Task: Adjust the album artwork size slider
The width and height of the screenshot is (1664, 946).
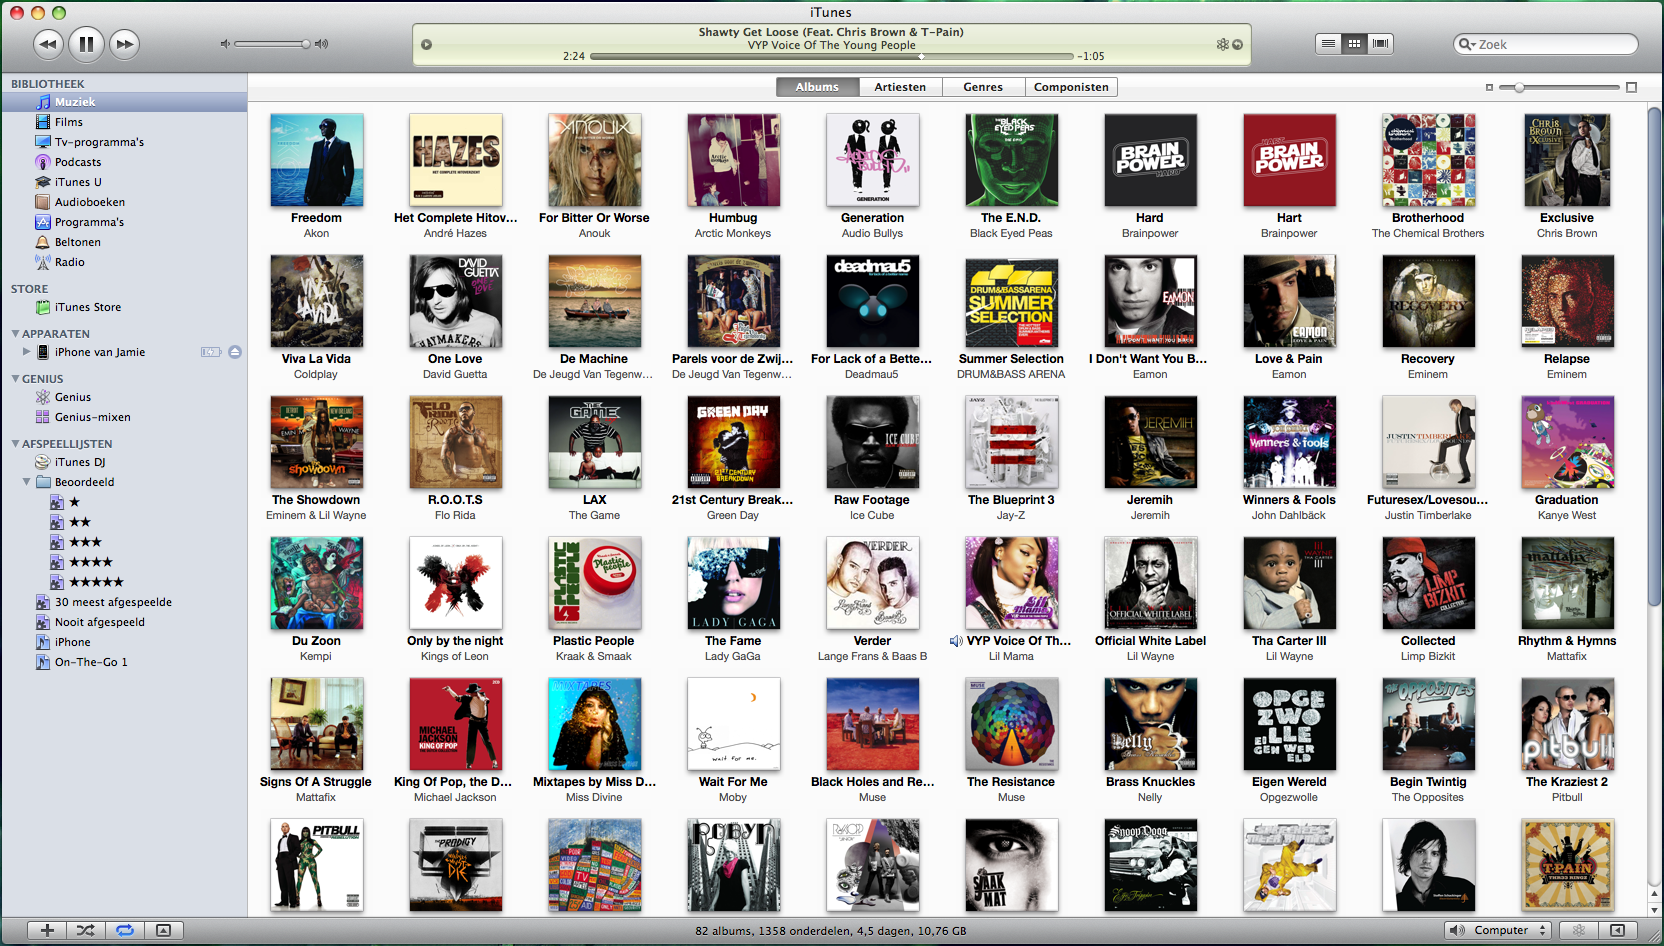Action: (1560, 88)
